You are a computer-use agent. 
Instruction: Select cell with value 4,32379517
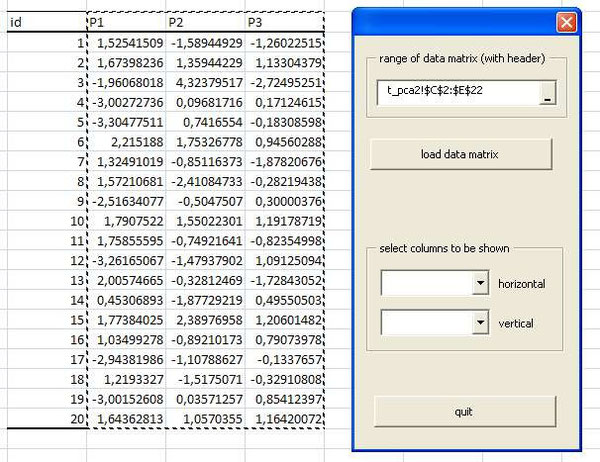(205, 82)
